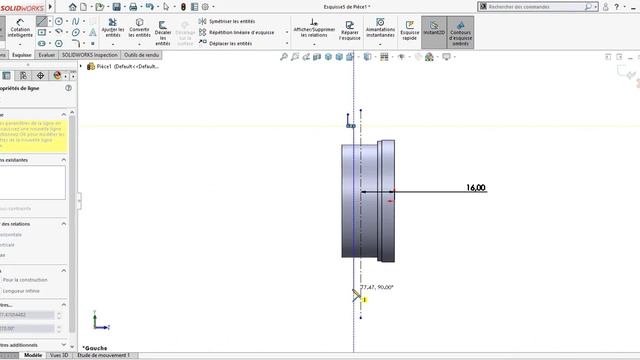Toggle the hide/show items eye icon

(x=401, y=57)
